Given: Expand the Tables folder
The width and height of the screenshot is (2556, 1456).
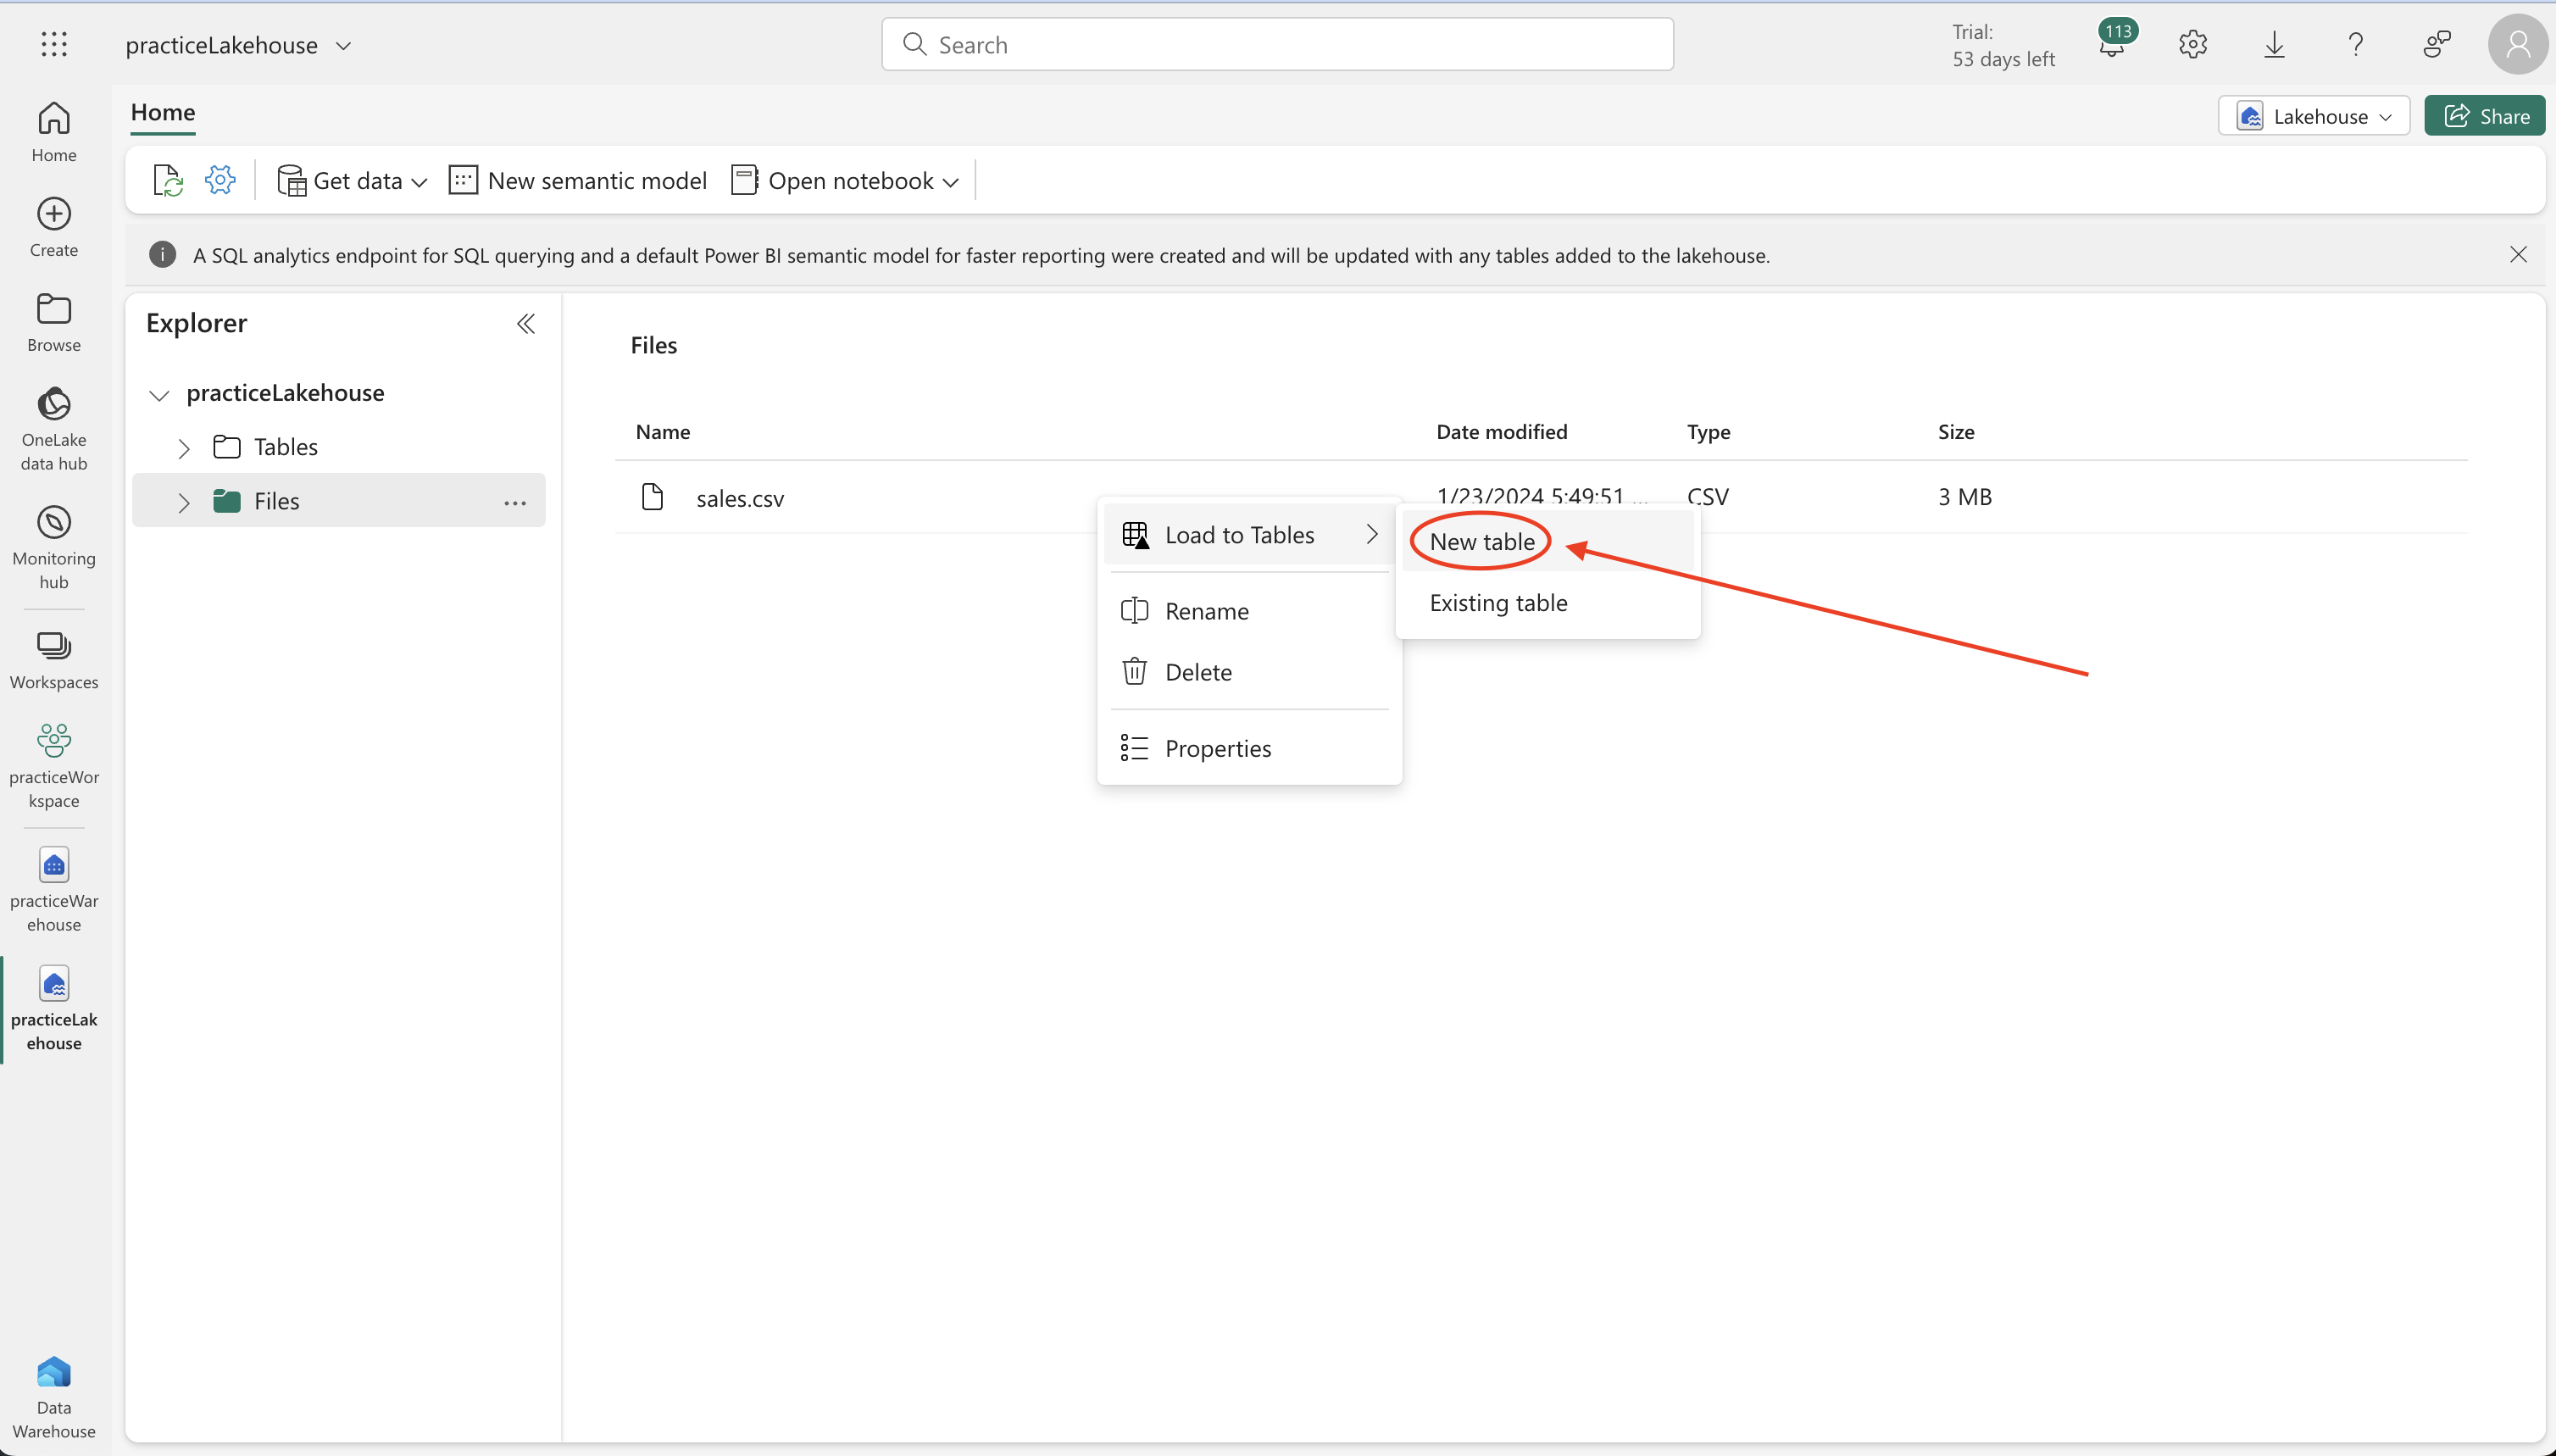Looking at the screenshot, I should click(184, 449).
